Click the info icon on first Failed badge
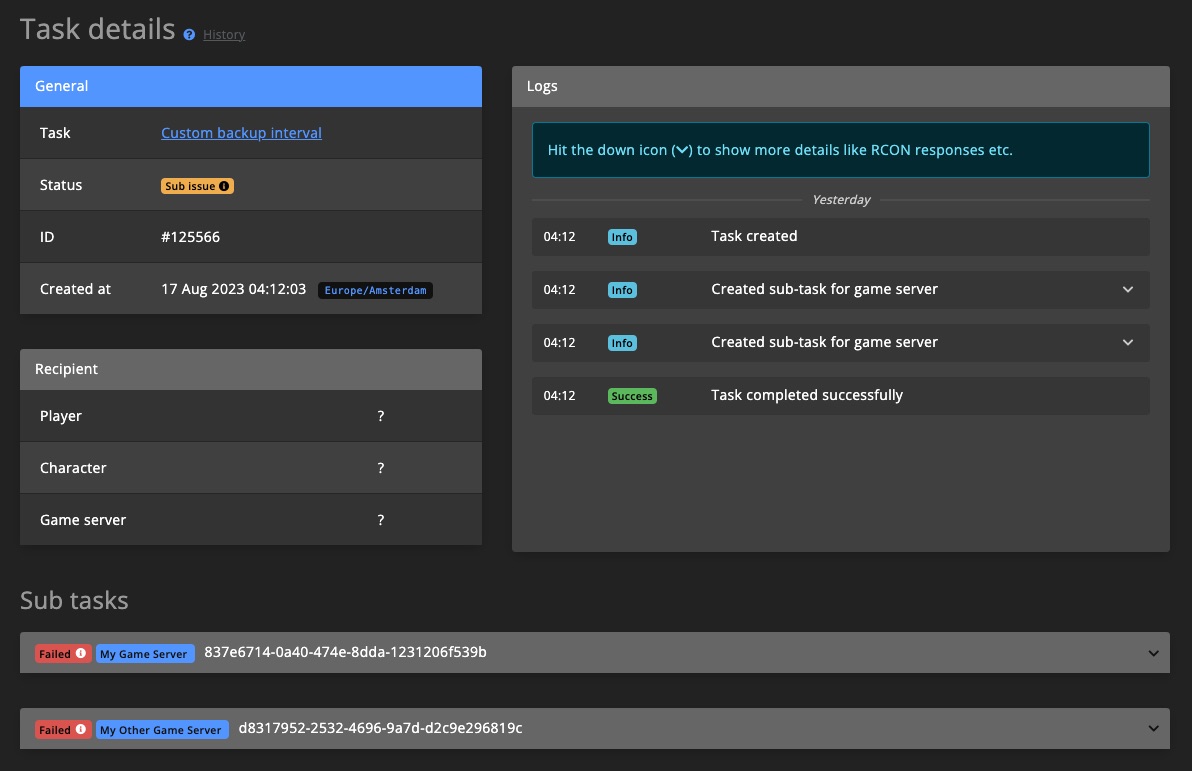This screenshot has height=771, width=1192. click(x=82, y=653)
